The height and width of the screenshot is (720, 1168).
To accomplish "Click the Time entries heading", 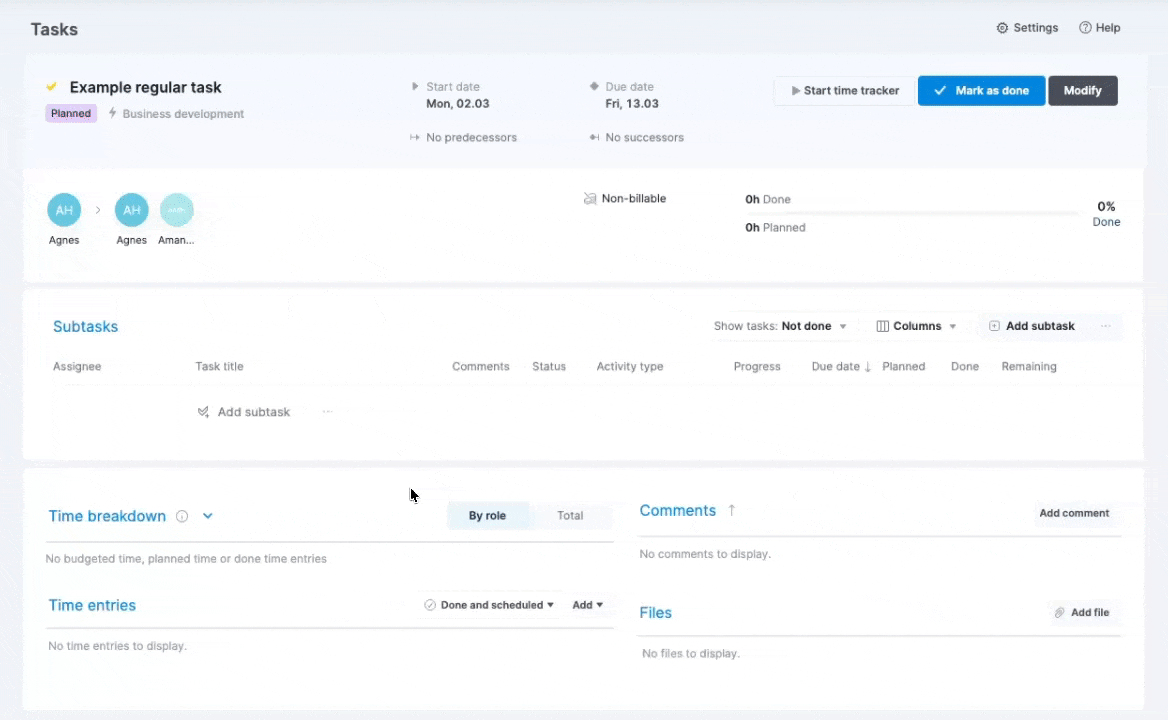I will [92, 605].
